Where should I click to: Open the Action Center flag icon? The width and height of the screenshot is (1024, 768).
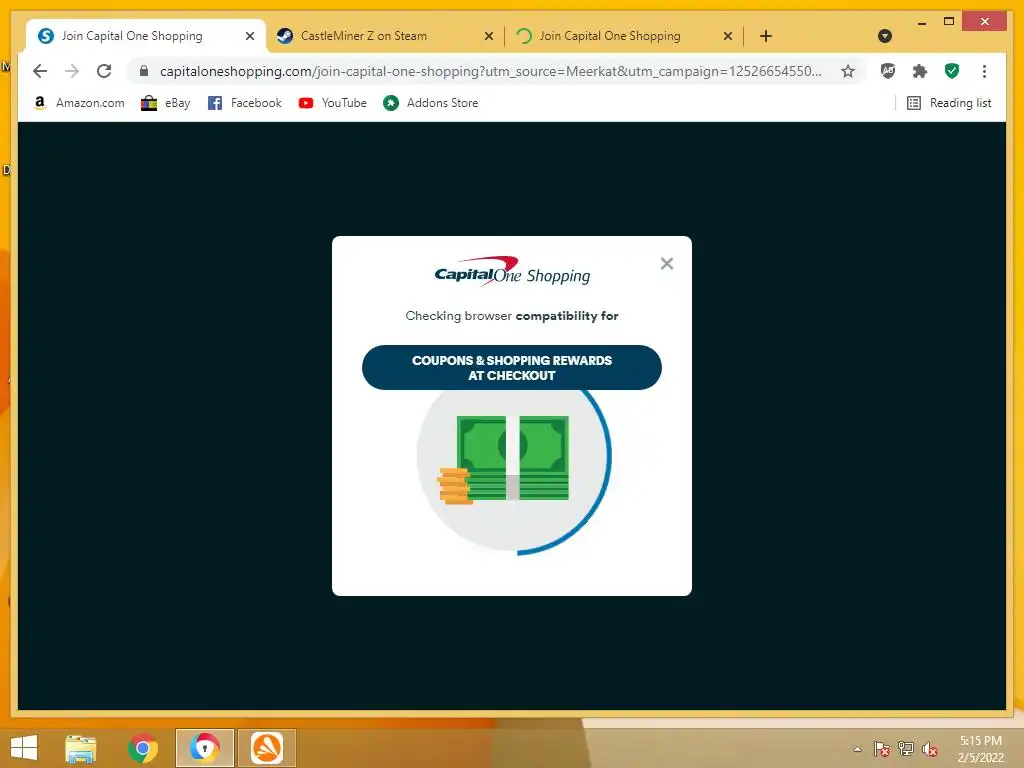(x=882, y=749)
